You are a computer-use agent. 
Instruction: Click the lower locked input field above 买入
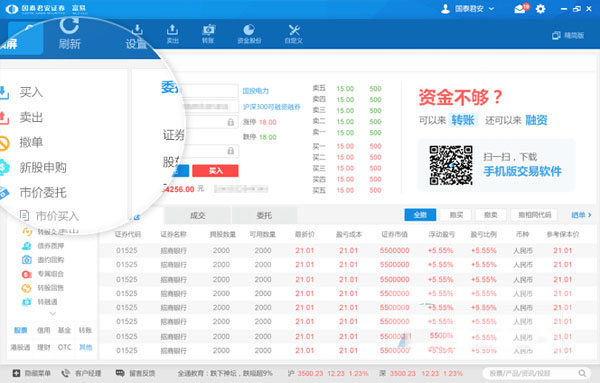click(211, 151)
